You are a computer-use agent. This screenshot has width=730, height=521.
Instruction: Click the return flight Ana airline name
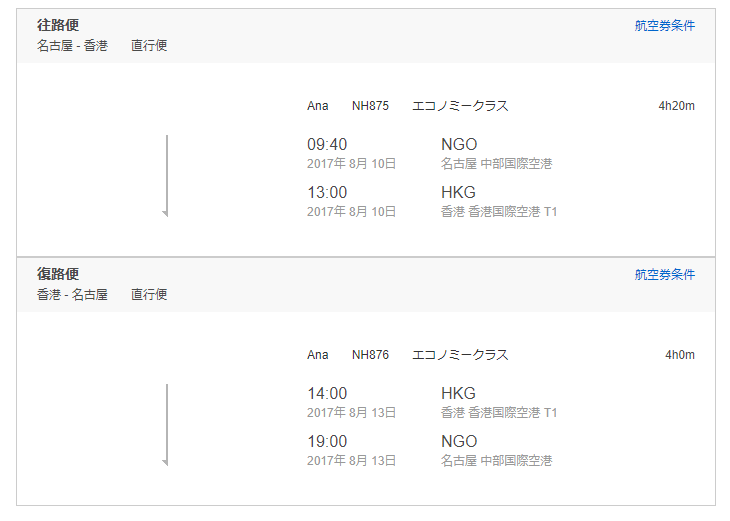(x=318, y=355)
